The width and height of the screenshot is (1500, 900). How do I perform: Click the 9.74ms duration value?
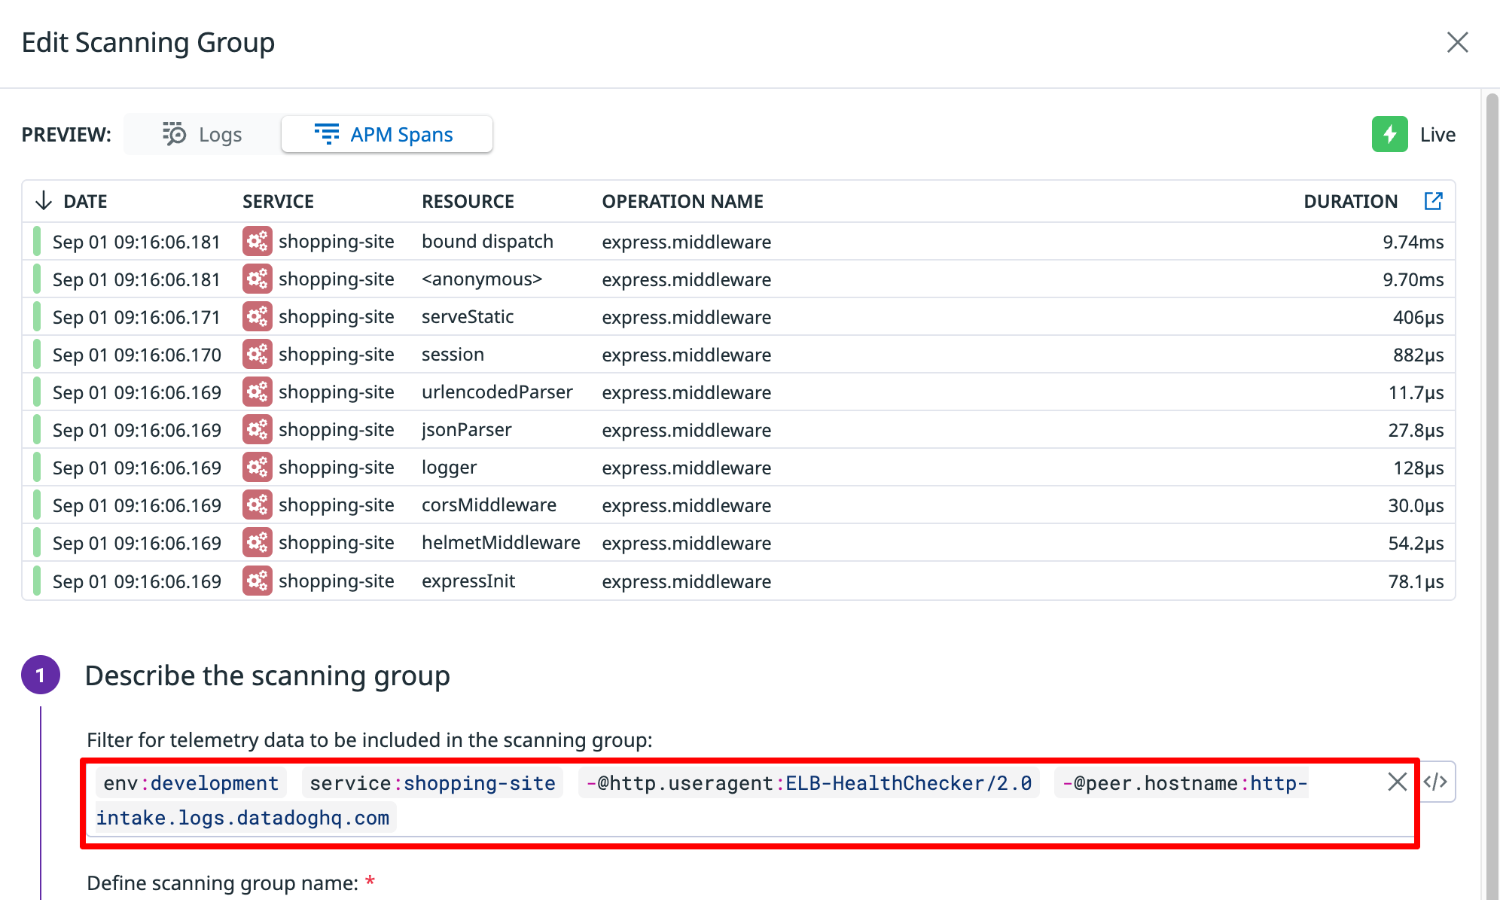tap(1413, 241)
